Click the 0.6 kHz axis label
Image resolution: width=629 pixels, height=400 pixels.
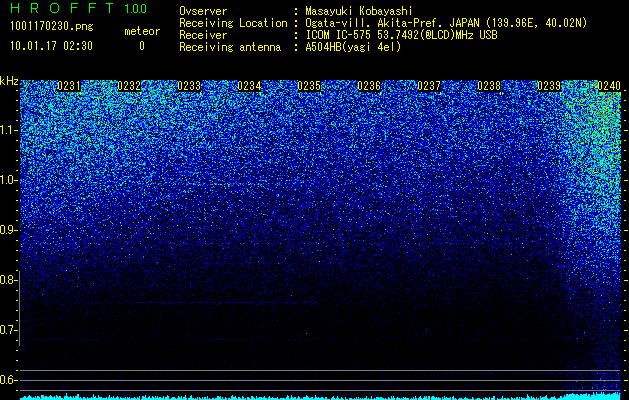[8, 380]
